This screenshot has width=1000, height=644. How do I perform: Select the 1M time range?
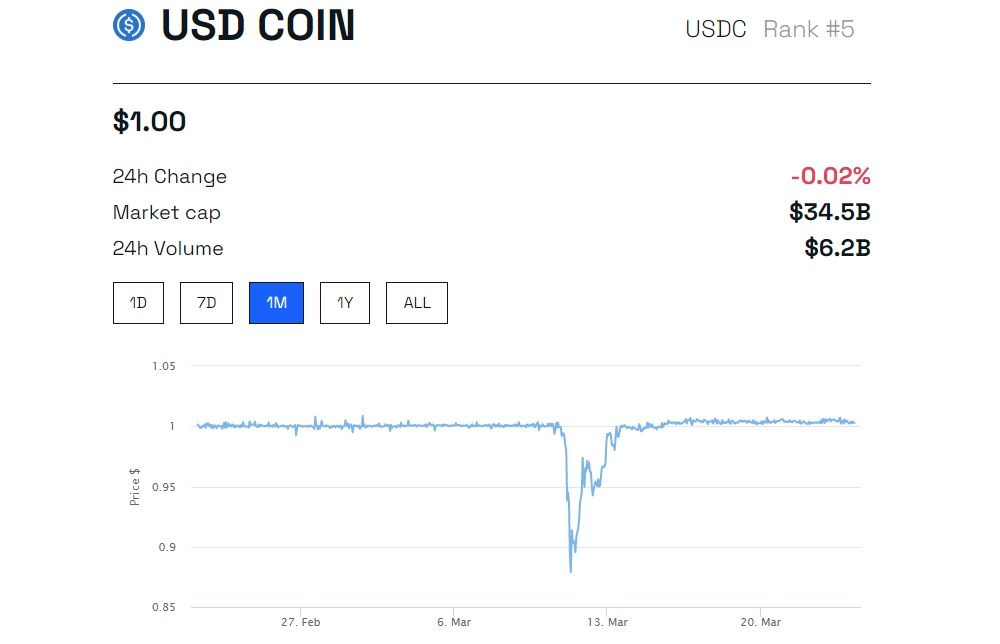pyautogui.click(x=276, y=303)
